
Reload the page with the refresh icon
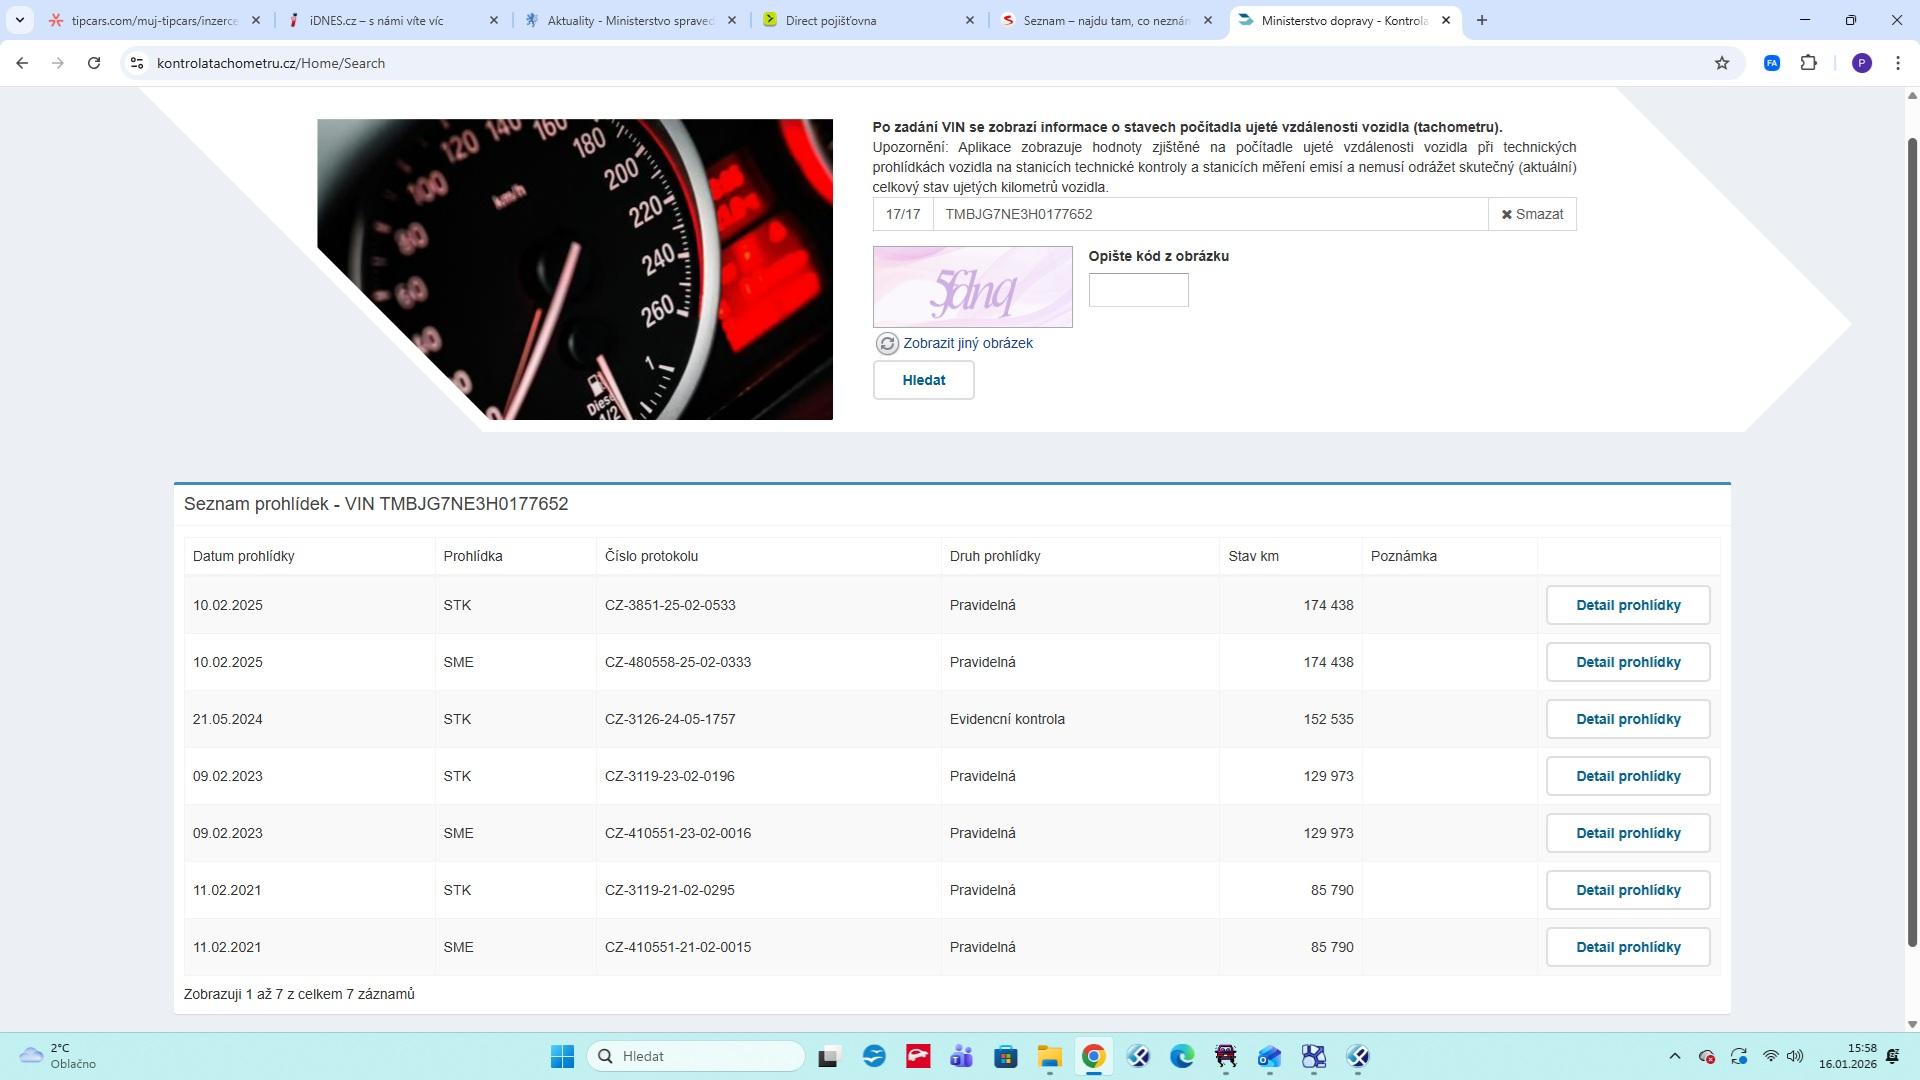tap(94, 63)
